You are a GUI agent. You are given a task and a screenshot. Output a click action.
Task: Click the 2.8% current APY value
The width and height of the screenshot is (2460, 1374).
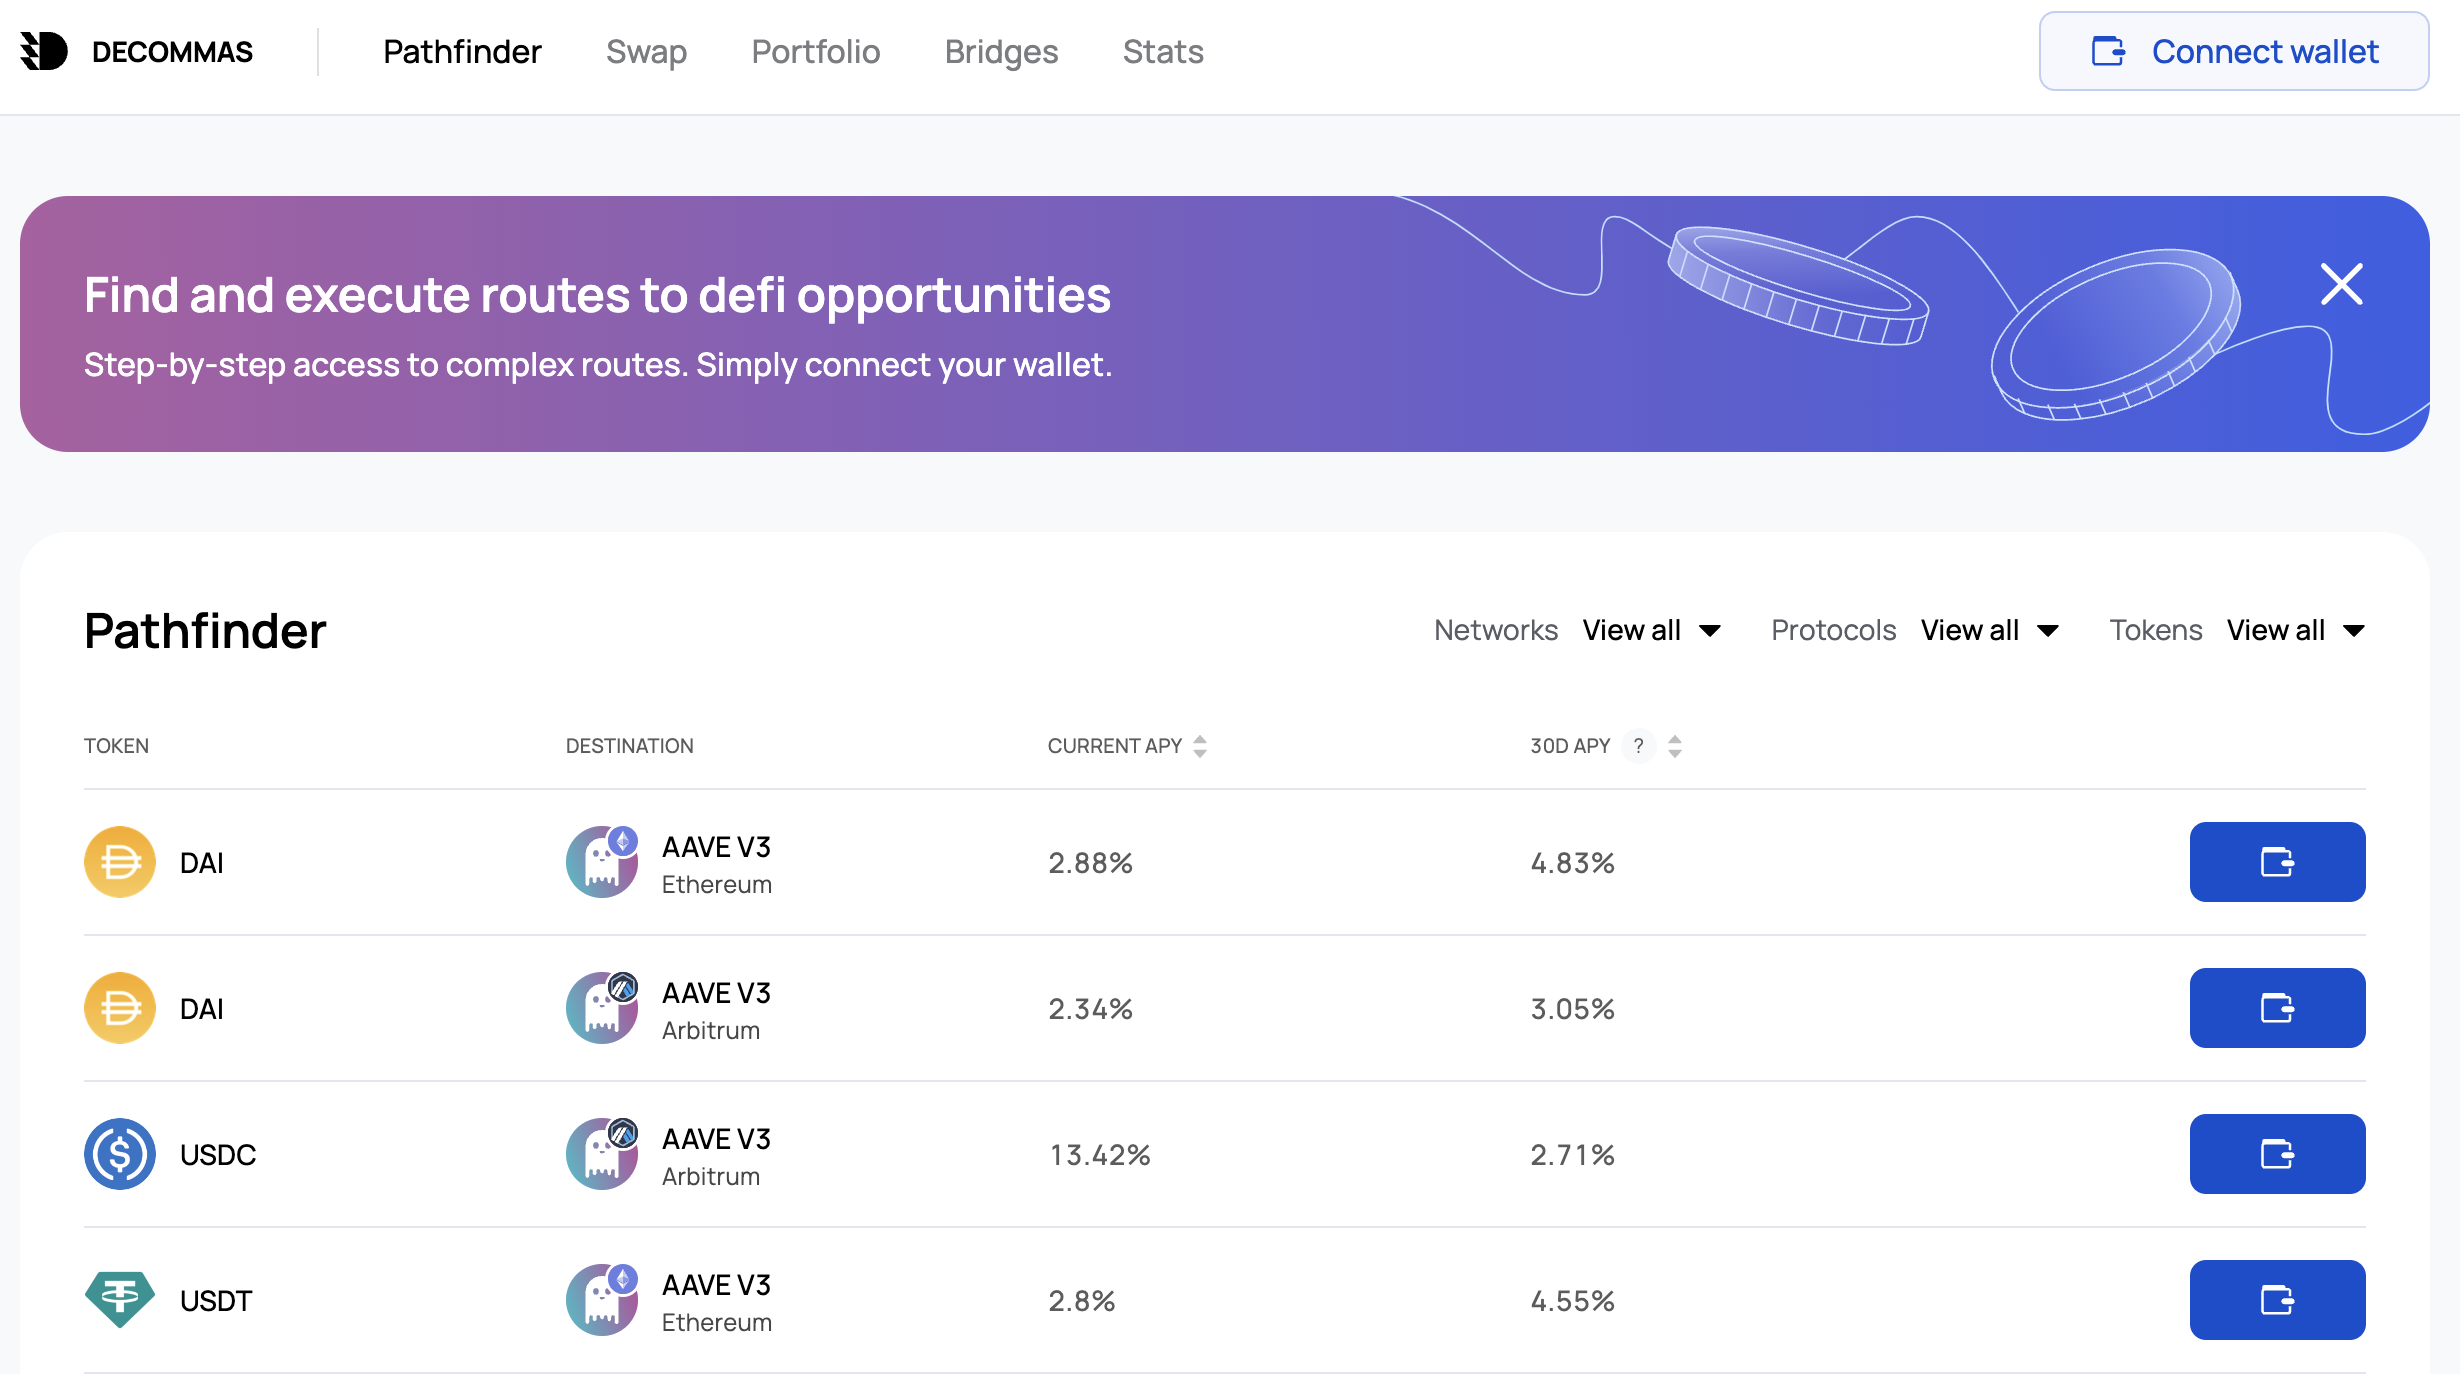(x=1081, y=1301)
